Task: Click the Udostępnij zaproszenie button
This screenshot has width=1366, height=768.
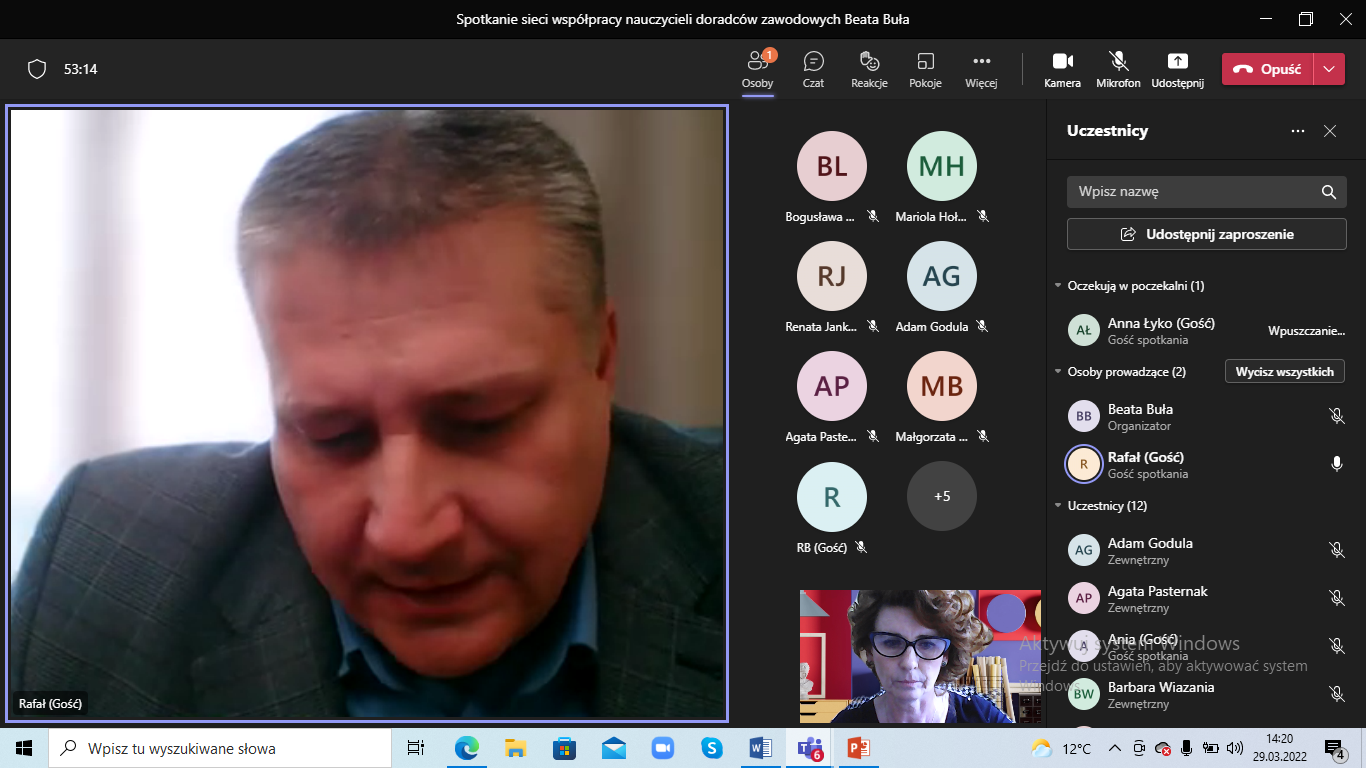Action: point(1206,234)
